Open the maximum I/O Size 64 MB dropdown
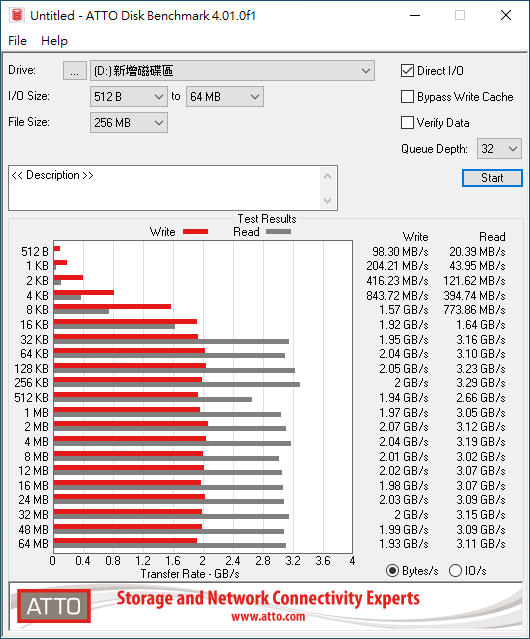Image resolution: width=530 pixels, height=639 pixels. [x=225, y=97]
